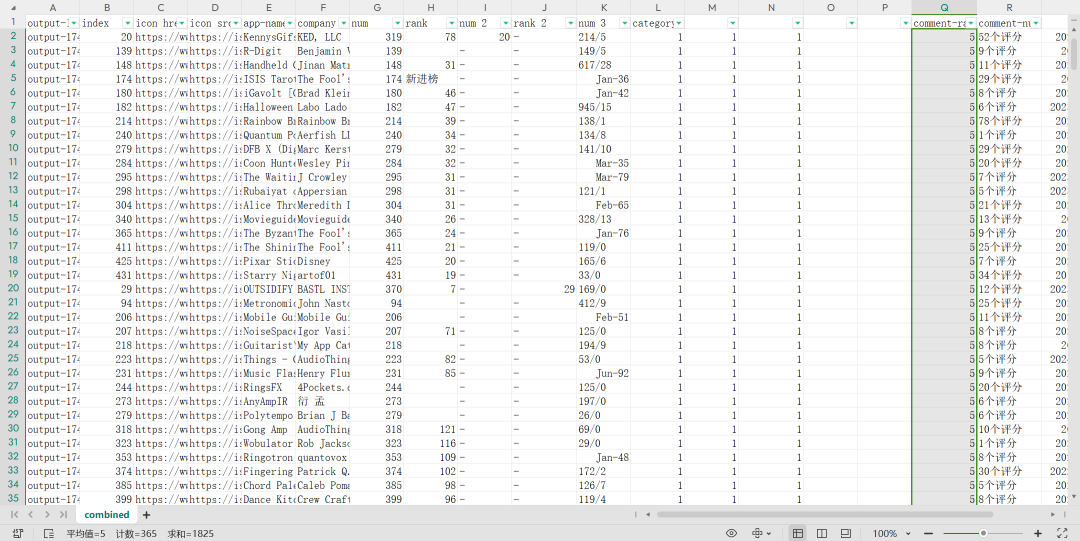Select row 5 header
Viewport: 1080px width, 541px height.
pyautogui.click(x=13, y=79)
